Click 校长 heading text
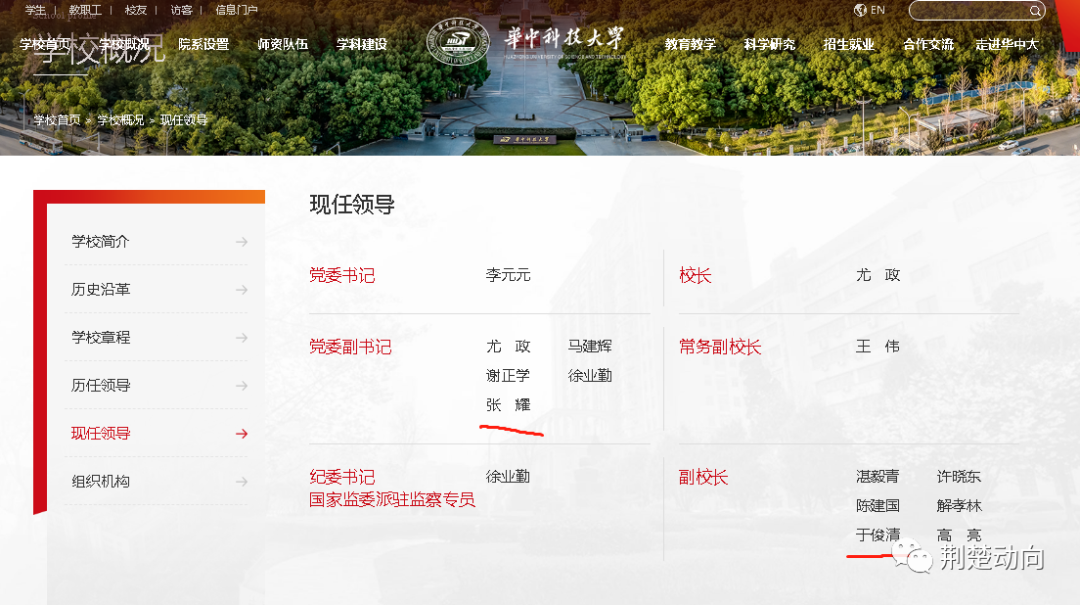Viewport: 1080px width, 605px height. (695, 276)
